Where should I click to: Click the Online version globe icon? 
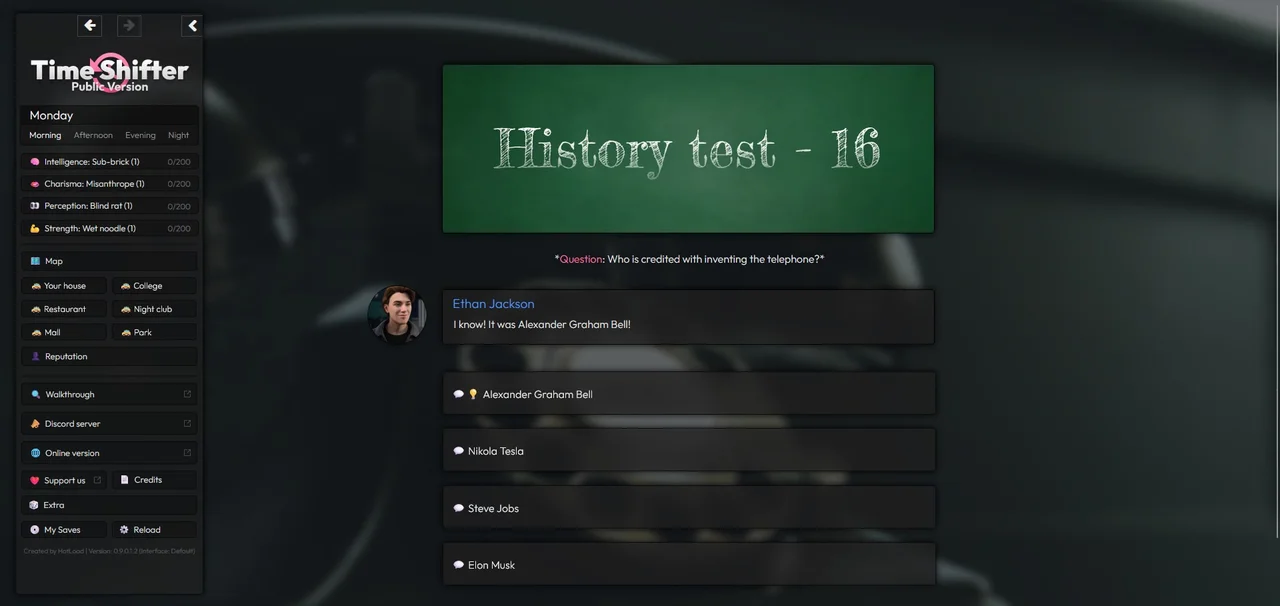(x=35, y=453)
